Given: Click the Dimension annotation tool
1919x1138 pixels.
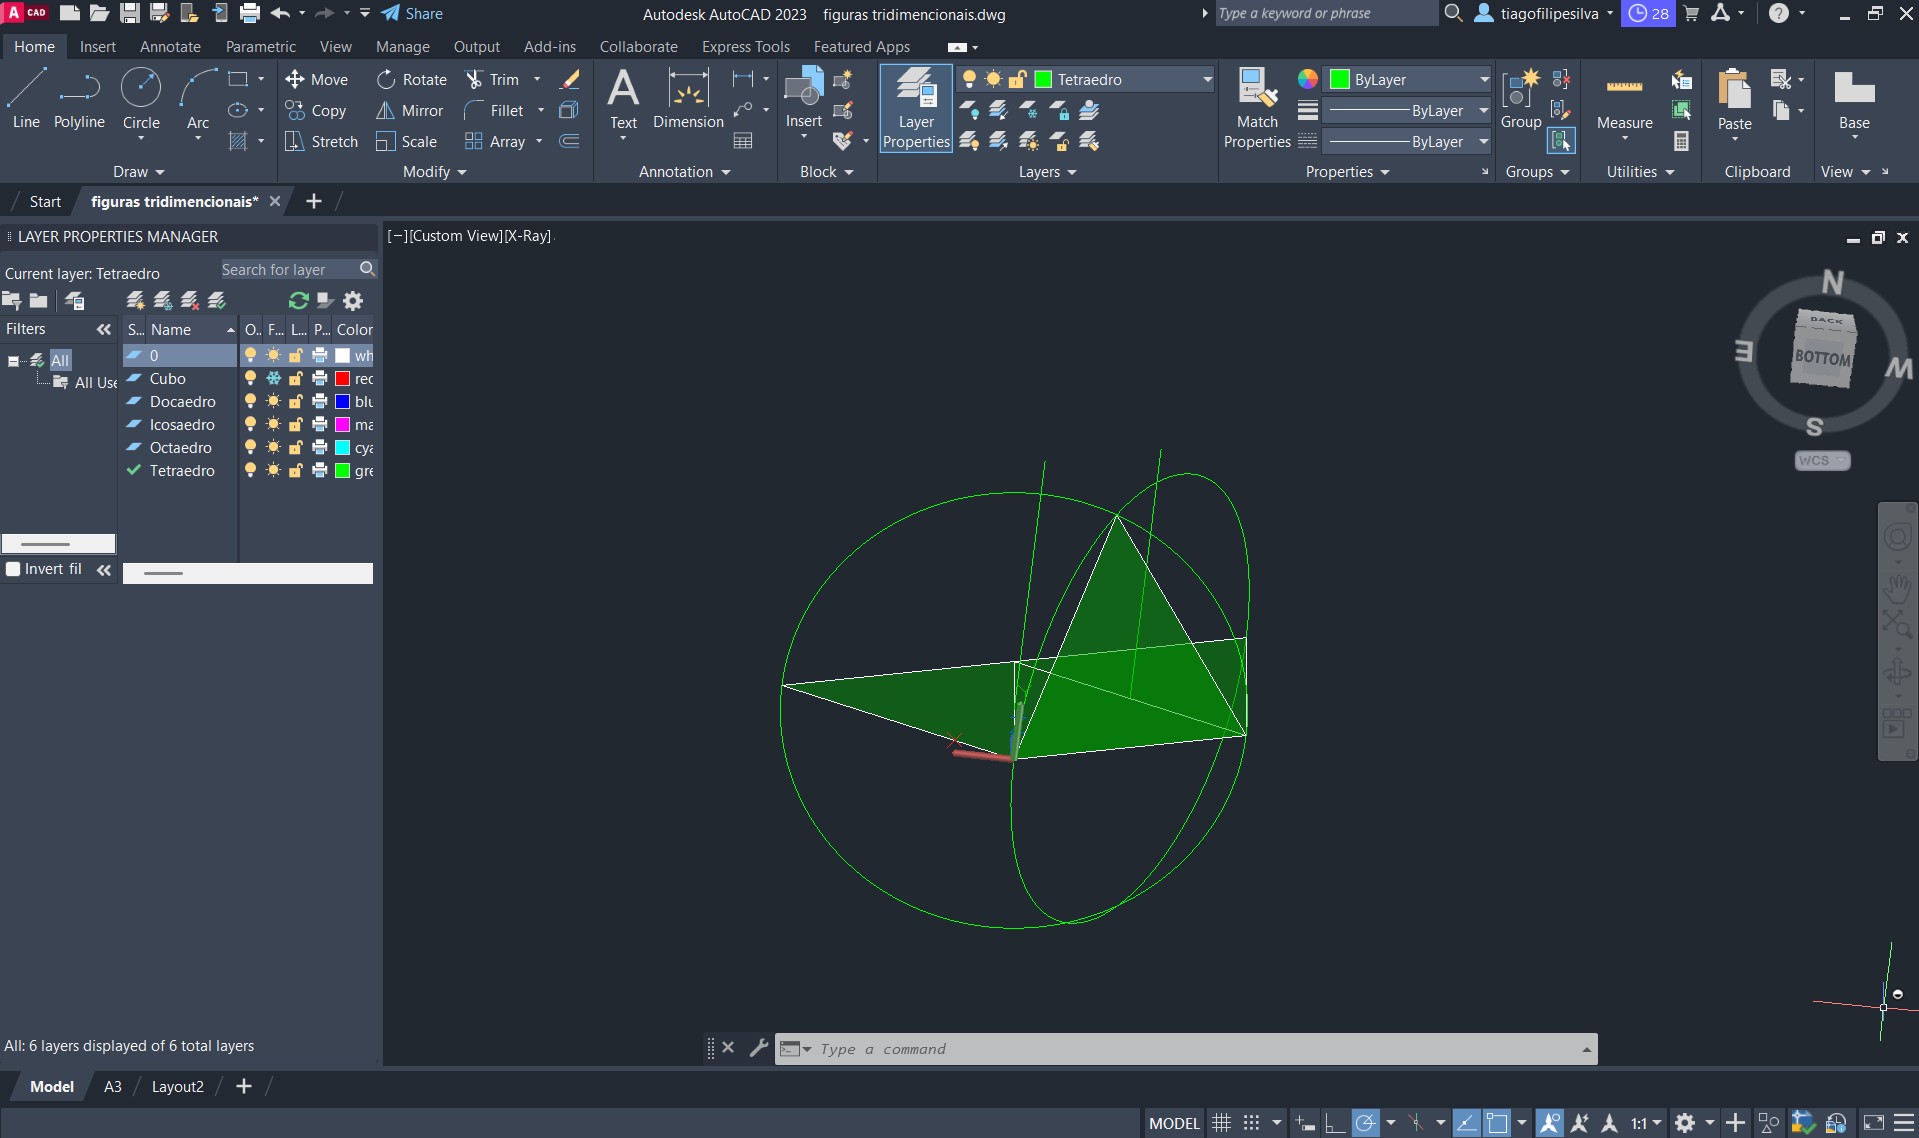Looking at the screenshot, I should (688, 100).
